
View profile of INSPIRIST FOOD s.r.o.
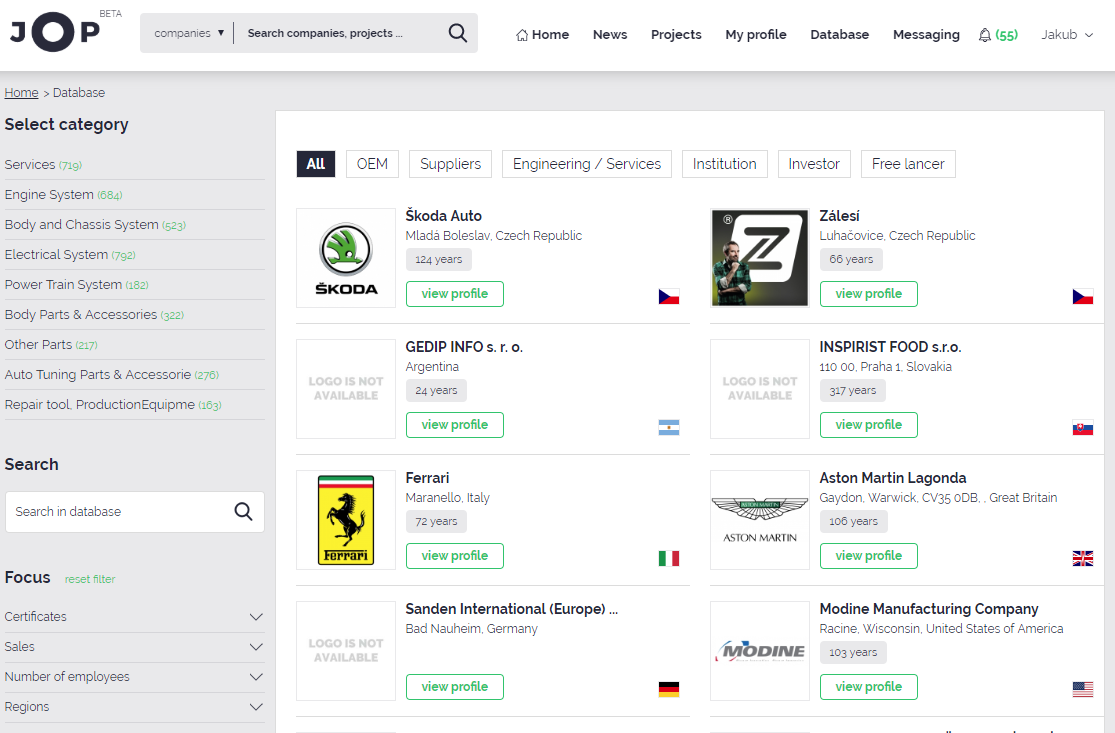coord(868,424)
